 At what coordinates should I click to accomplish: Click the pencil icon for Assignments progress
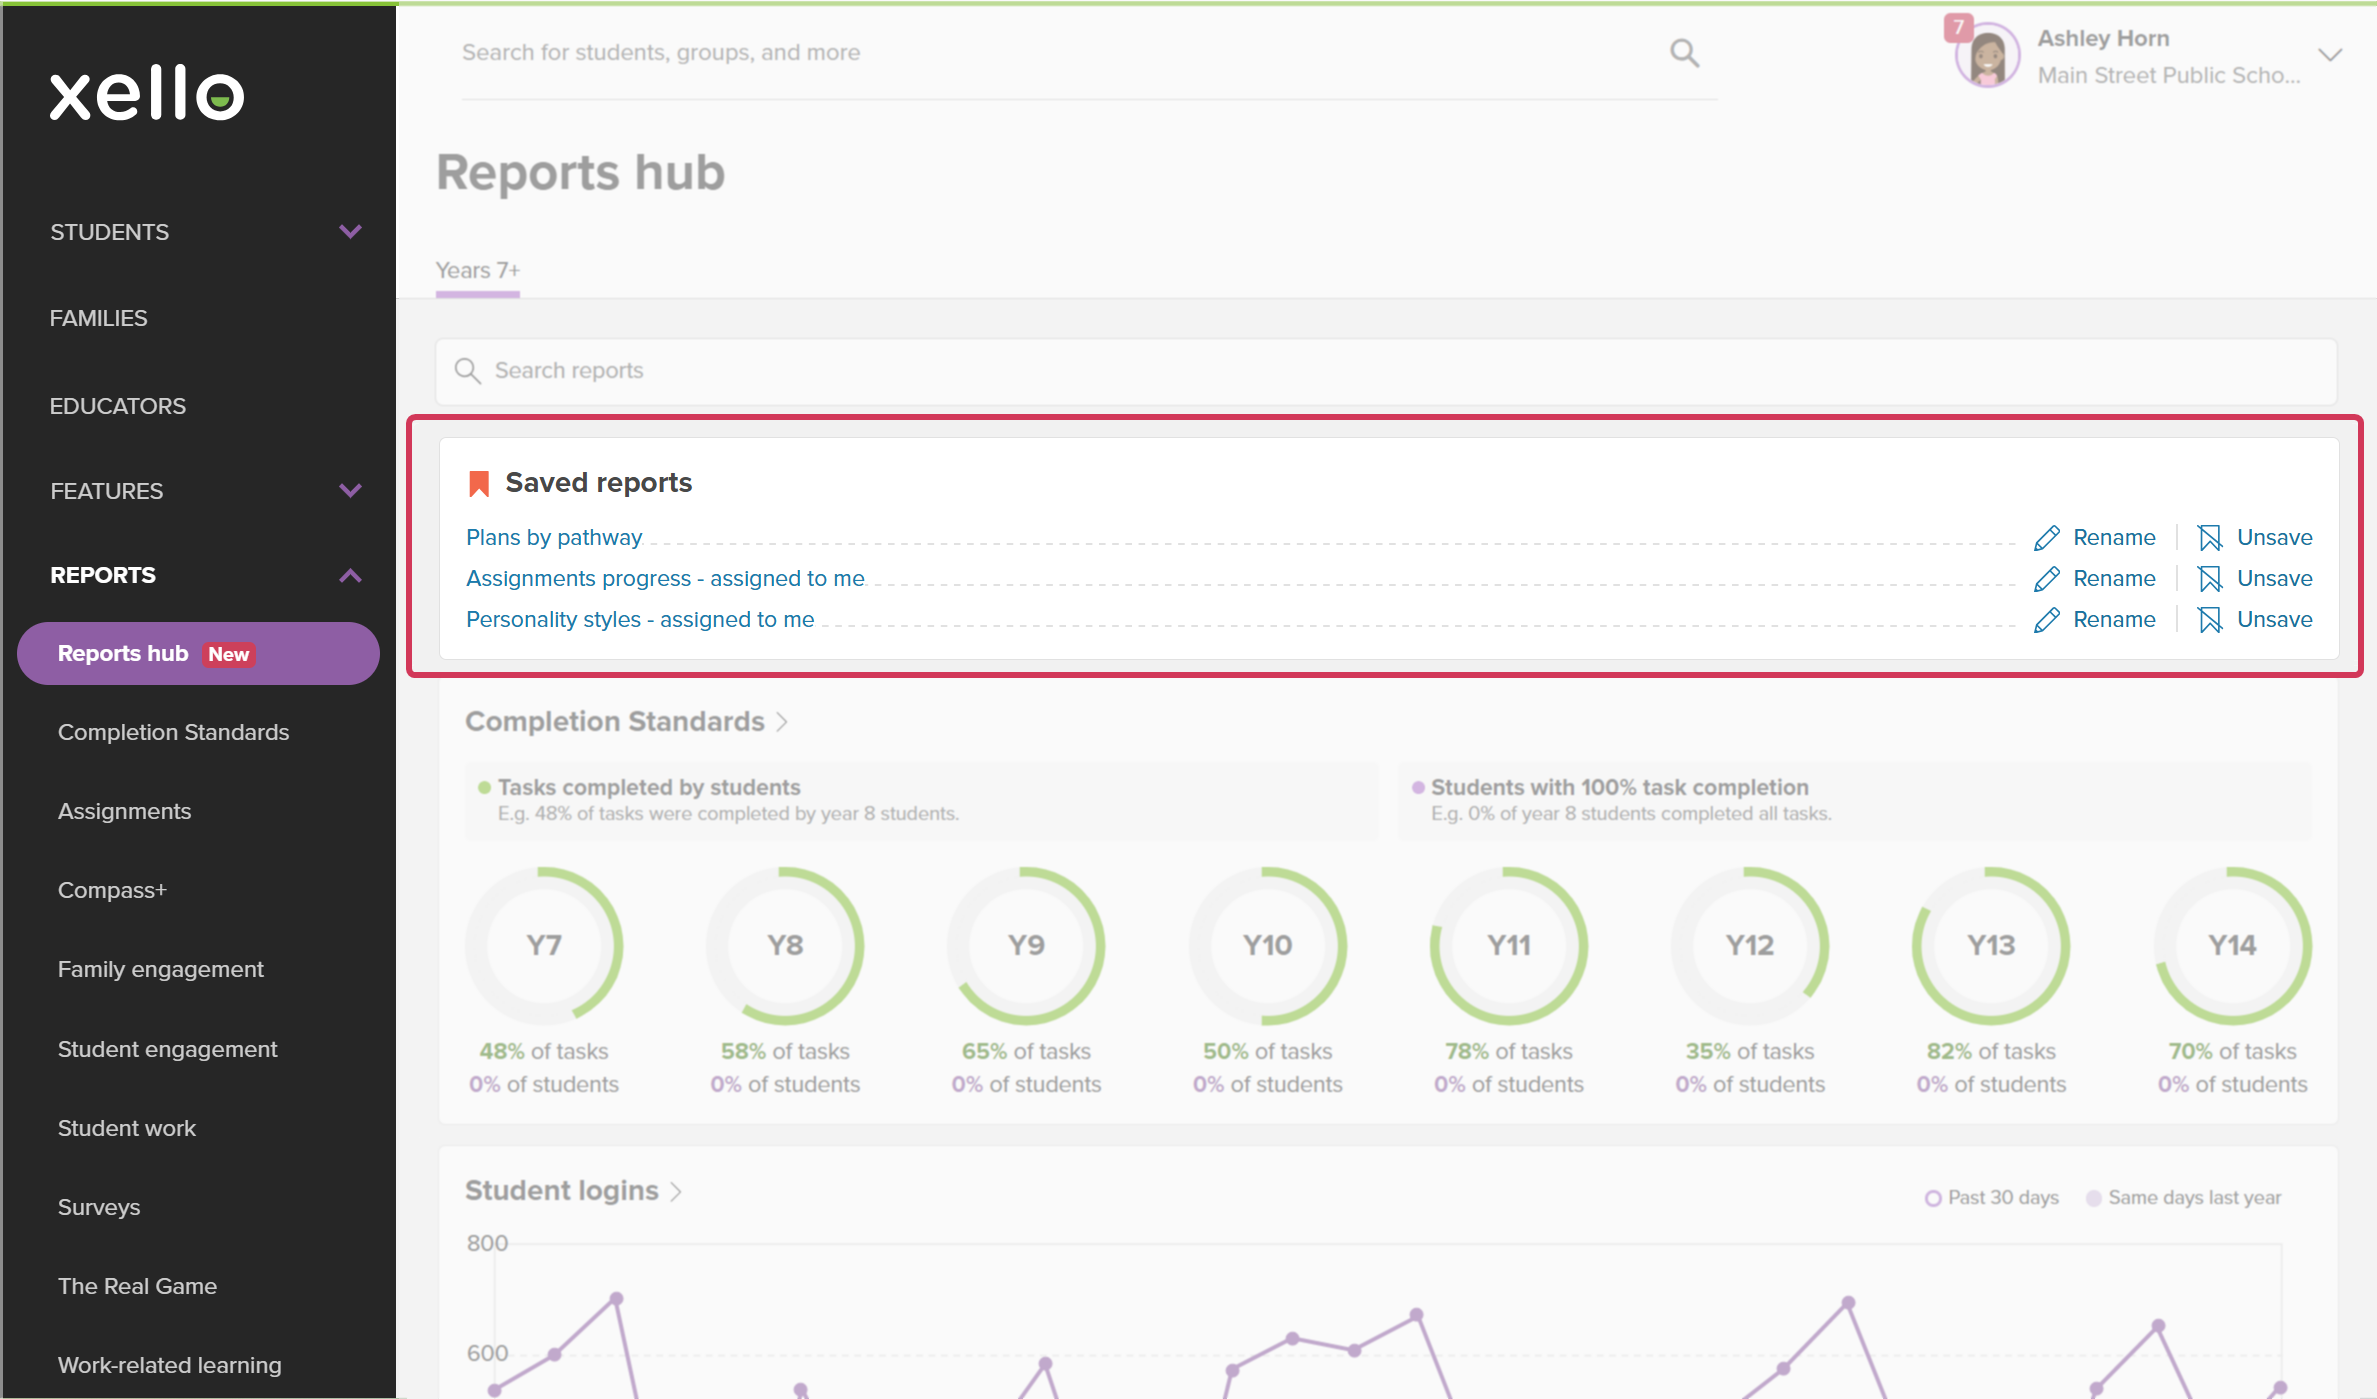[2046, 579]
